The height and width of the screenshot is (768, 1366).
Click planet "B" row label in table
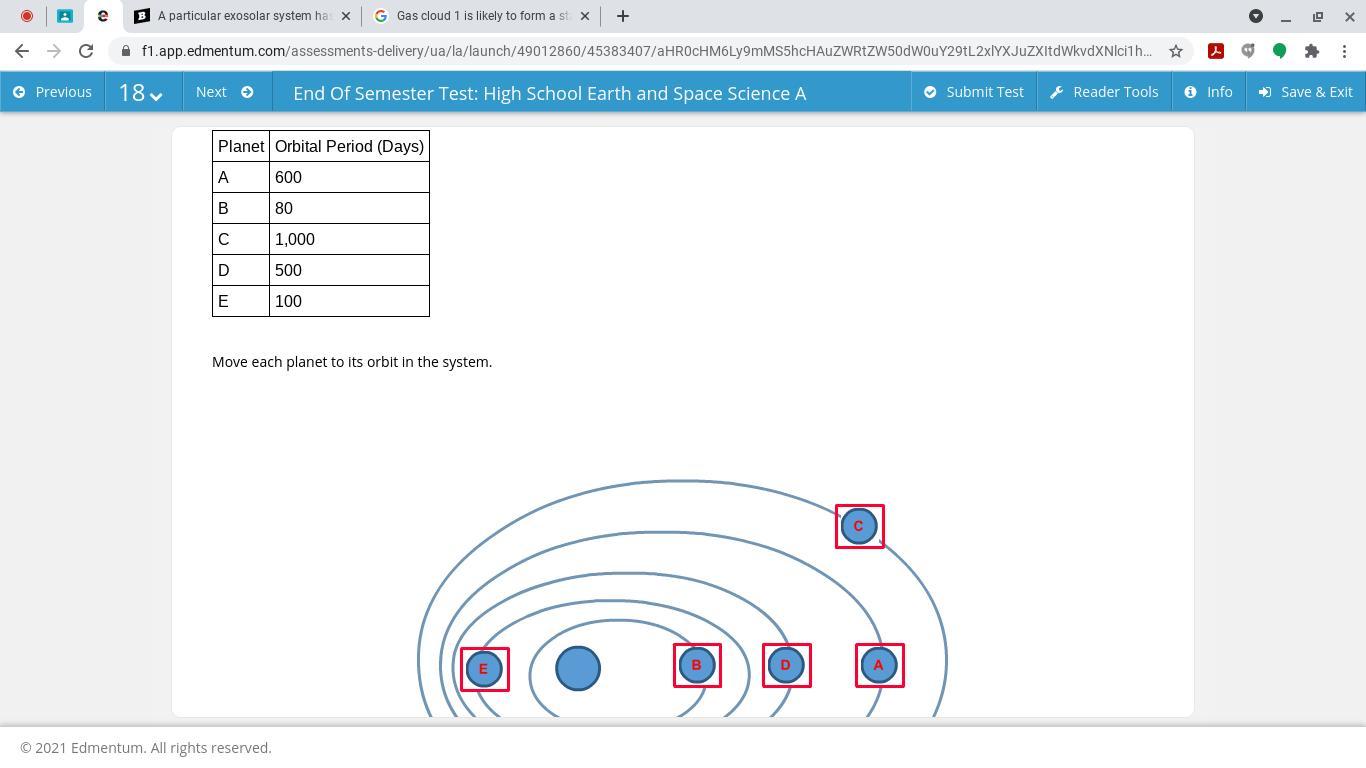pos(241,208)
